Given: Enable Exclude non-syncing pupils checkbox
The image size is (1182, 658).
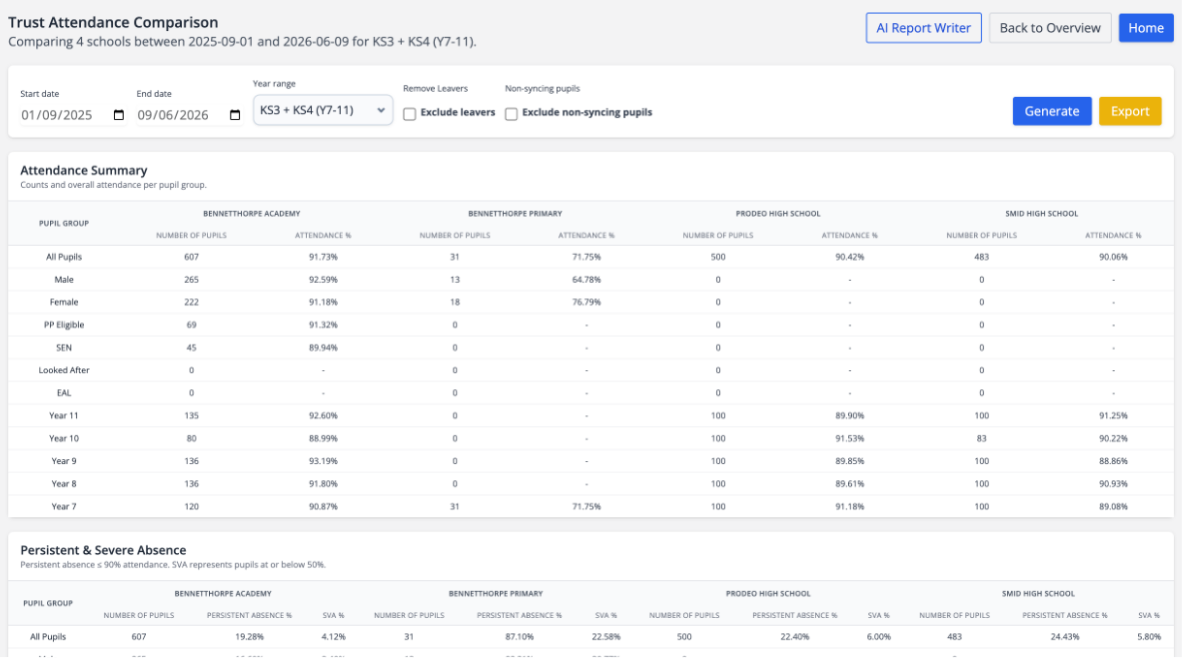Looking at the screenshot, I should pyautogui.click(x=511, y=114).
